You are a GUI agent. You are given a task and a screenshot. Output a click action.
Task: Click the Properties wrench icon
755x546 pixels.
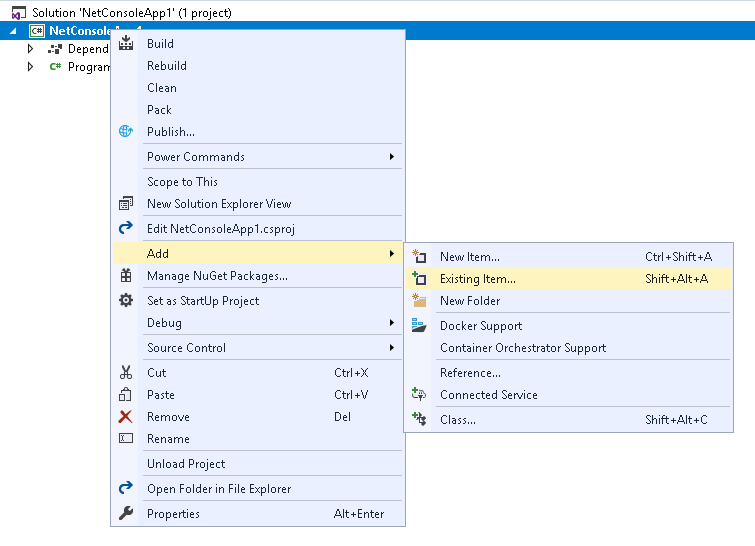coord(126,514)
